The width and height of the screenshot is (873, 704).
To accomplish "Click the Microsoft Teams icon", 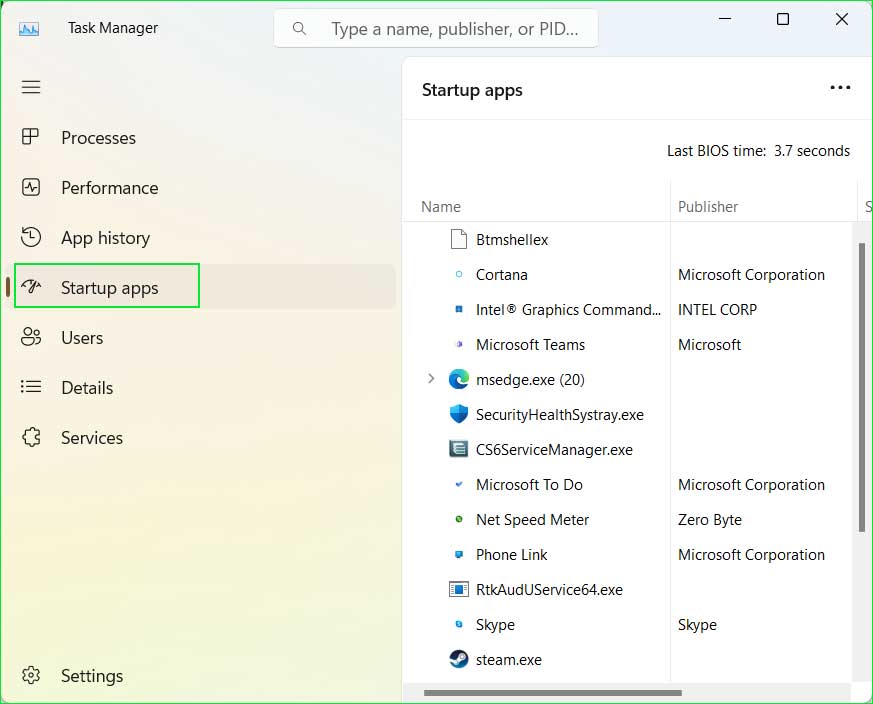I will coord(459,344).
